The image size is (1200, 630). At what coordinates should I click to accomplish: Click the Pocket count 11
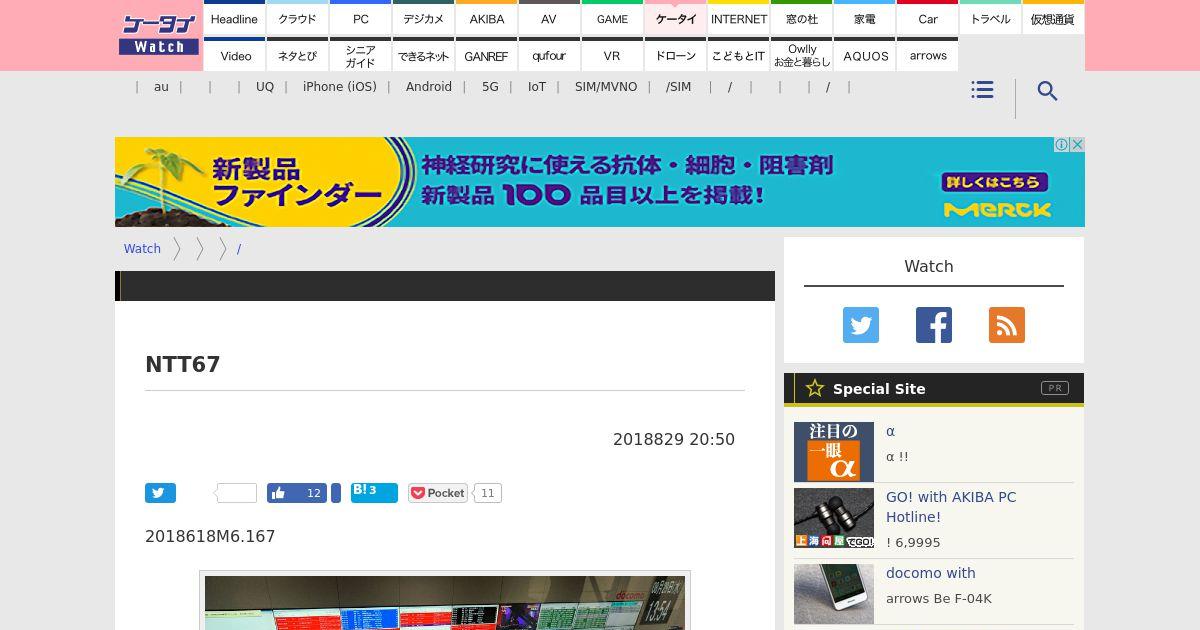487,493
